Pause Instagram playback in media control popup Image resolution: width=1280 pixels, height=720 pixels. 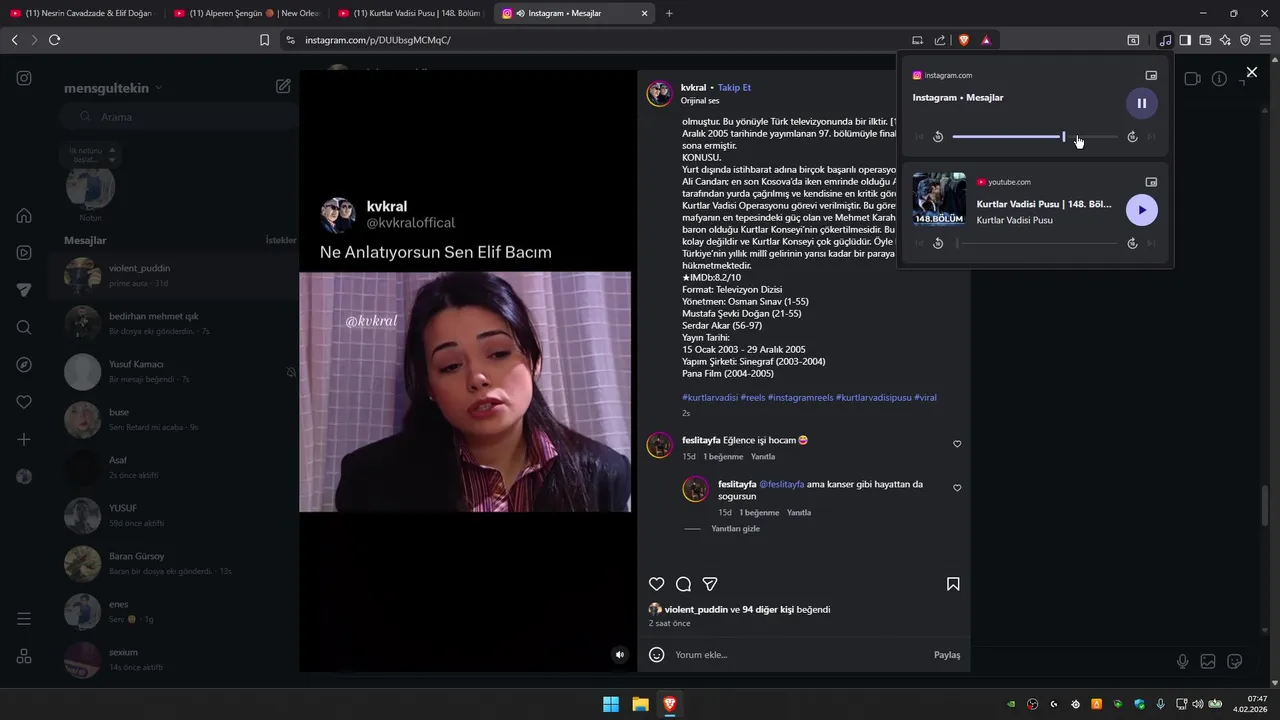[x=1142, y=103]
